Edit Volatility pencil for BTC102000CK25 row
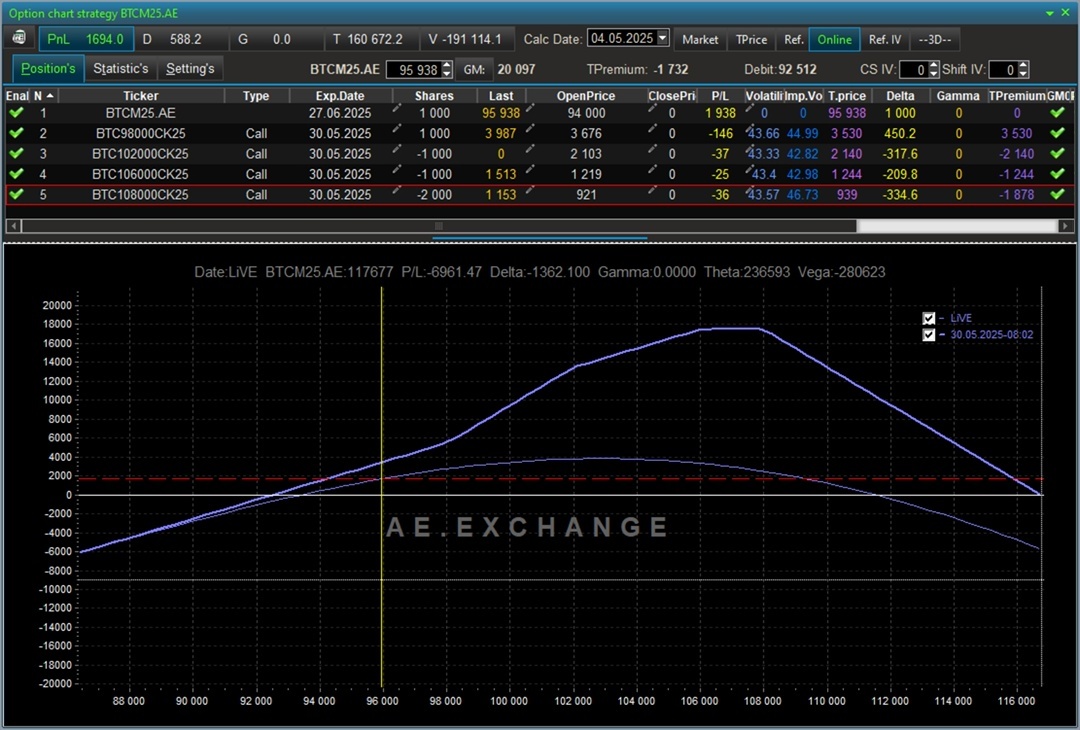Image resolution: width=1080 pixels, height=730 pixels. click(x=750, y=149)
